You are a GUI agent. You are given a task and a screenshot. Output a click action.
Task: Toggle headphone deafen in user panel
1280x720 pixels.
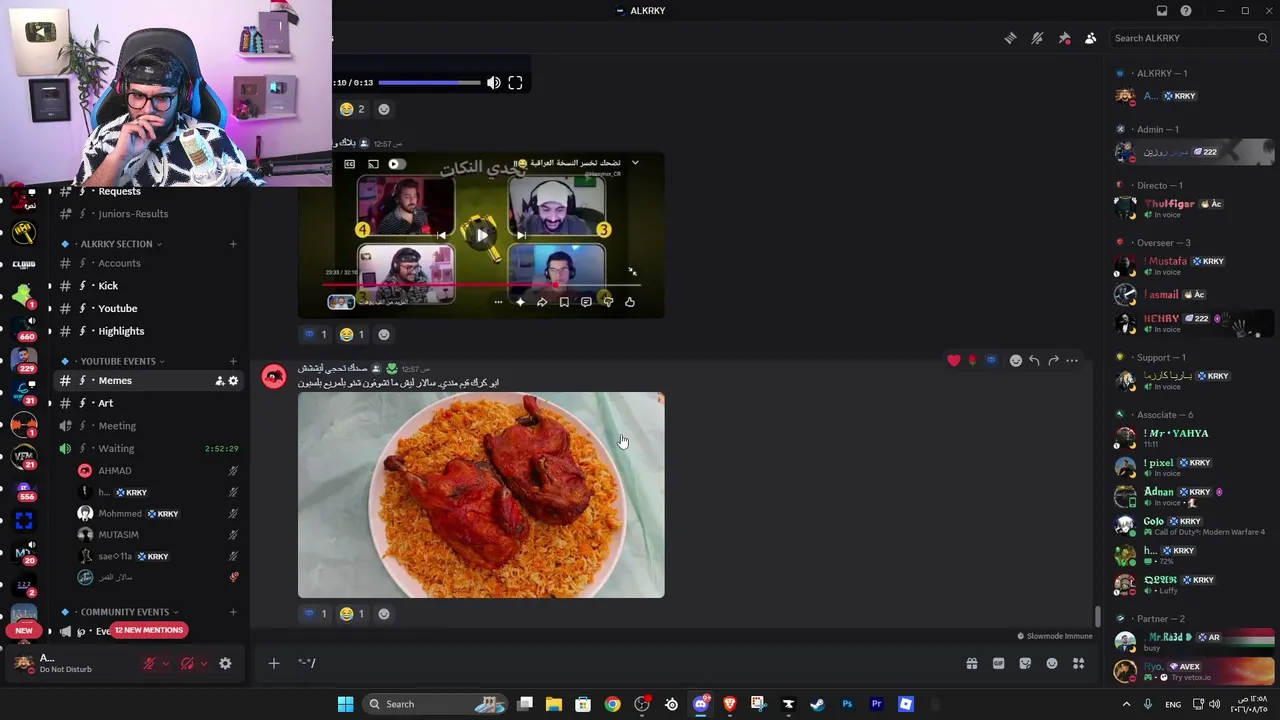(x=187, y=663)
